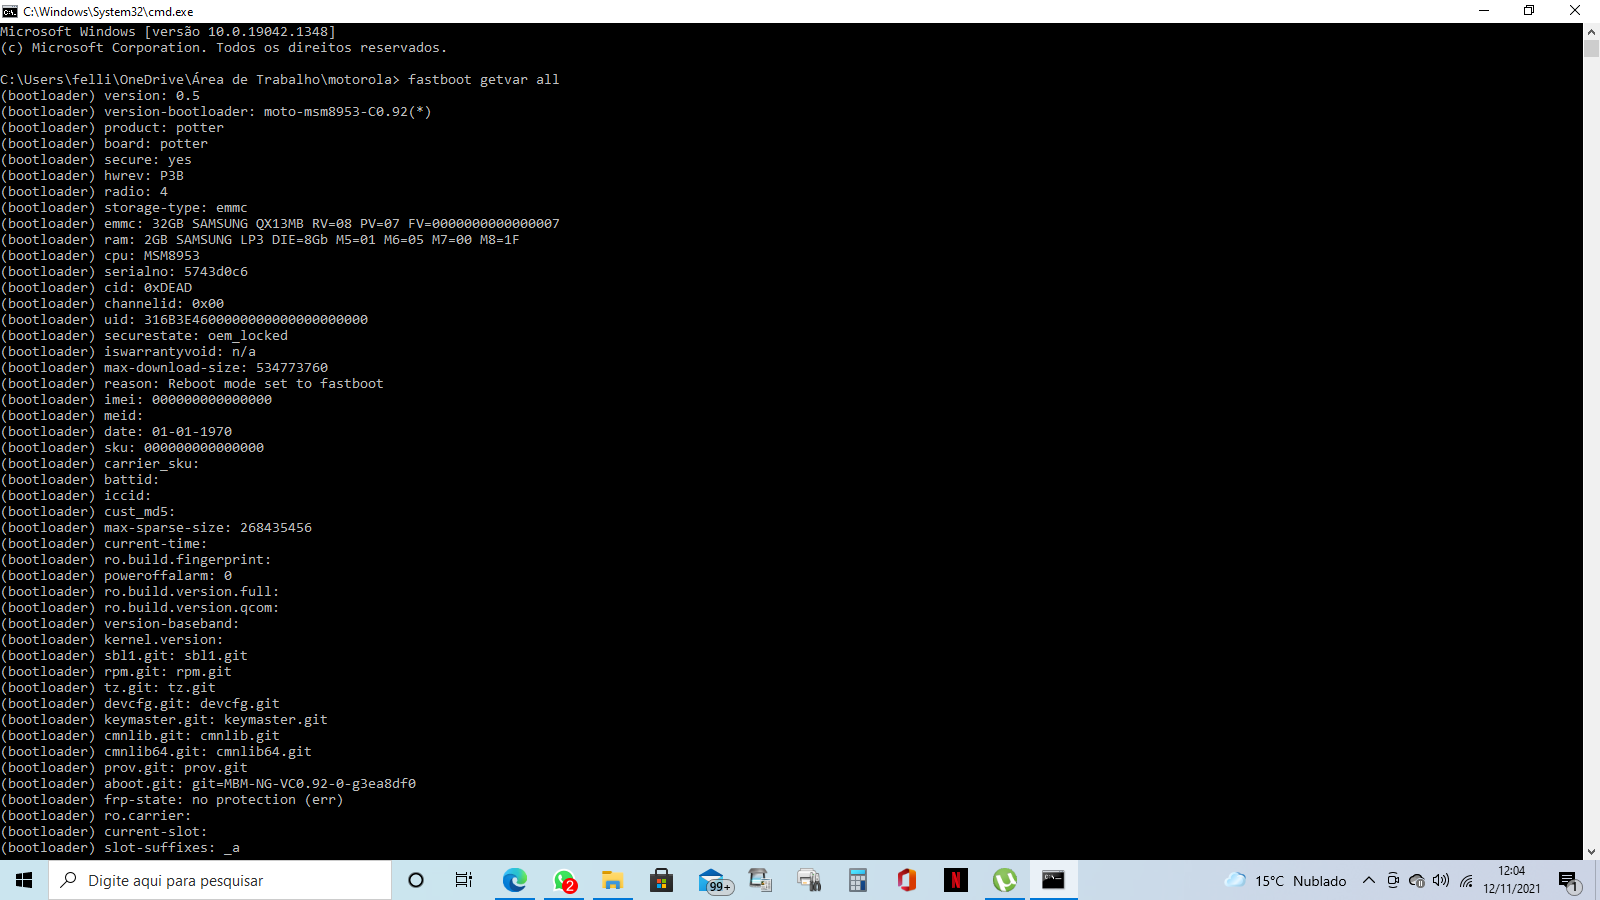Click line 'storage-type: emmc'
This screenshot has height=900, width=1600.
(124, 208)
